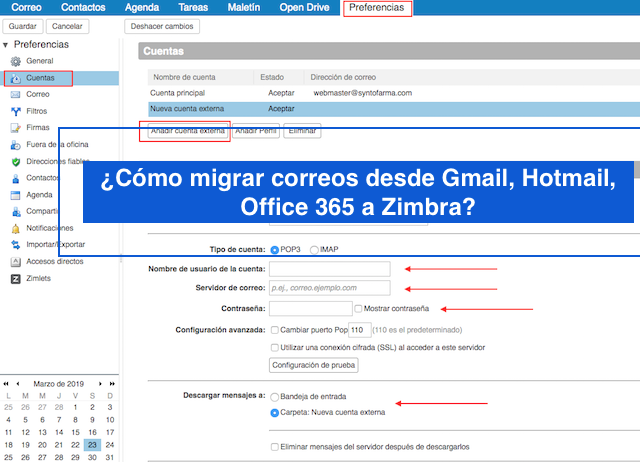Go to previous month in mini calendar

tap(18, 384)
